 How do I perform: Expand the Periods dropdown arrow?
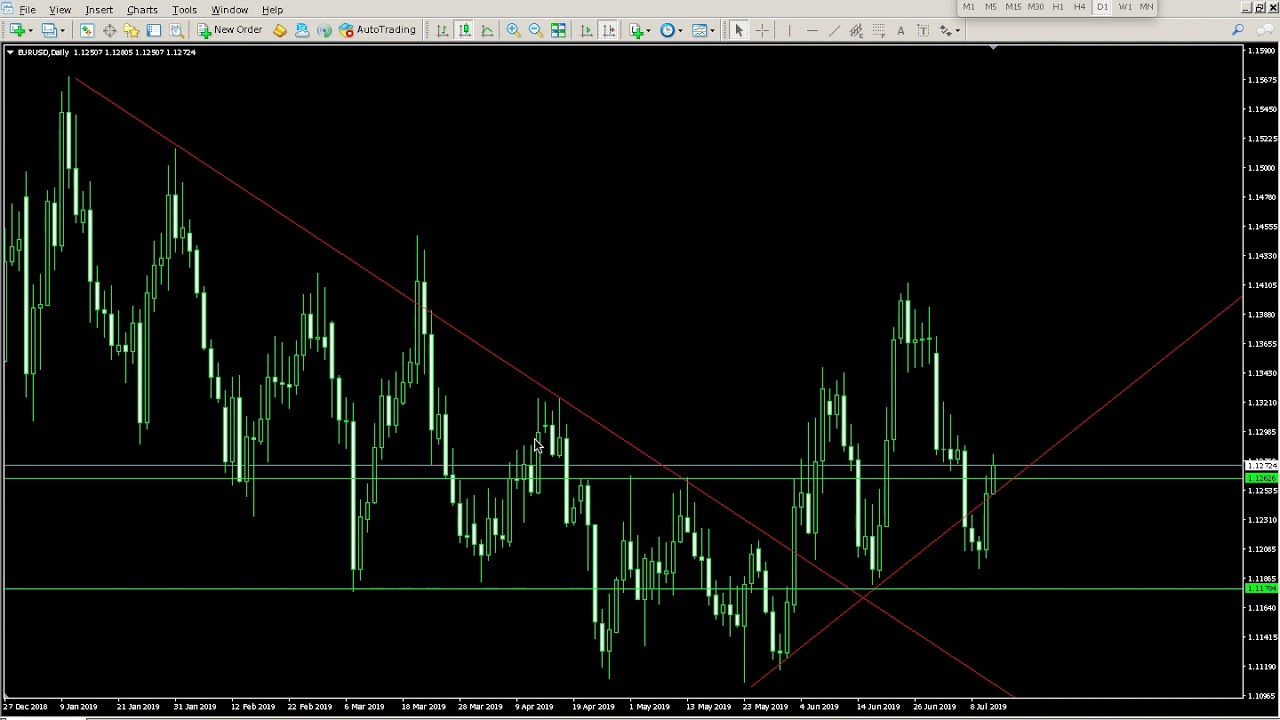coord(680,30)
